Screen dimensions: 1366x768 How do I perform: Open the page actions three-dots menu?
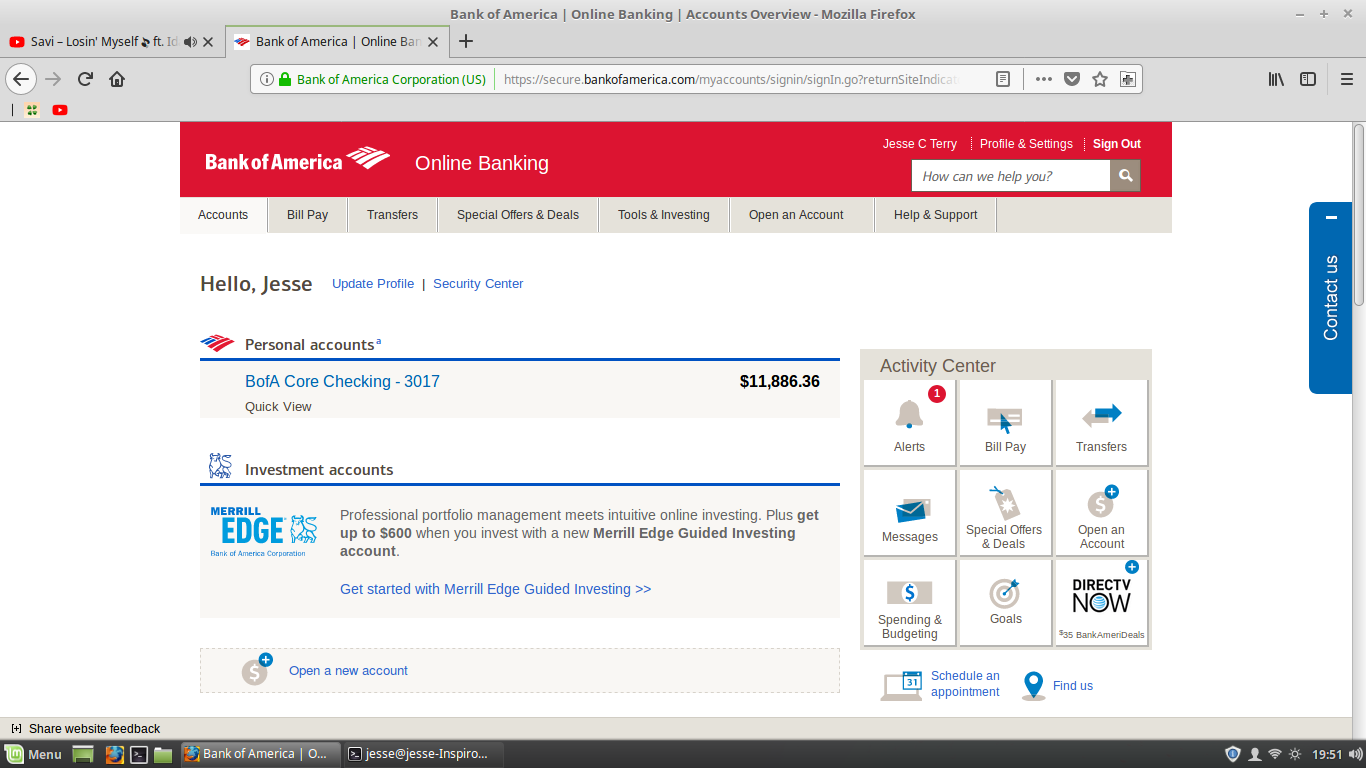pyautogui.click(x=1043, y=79)
